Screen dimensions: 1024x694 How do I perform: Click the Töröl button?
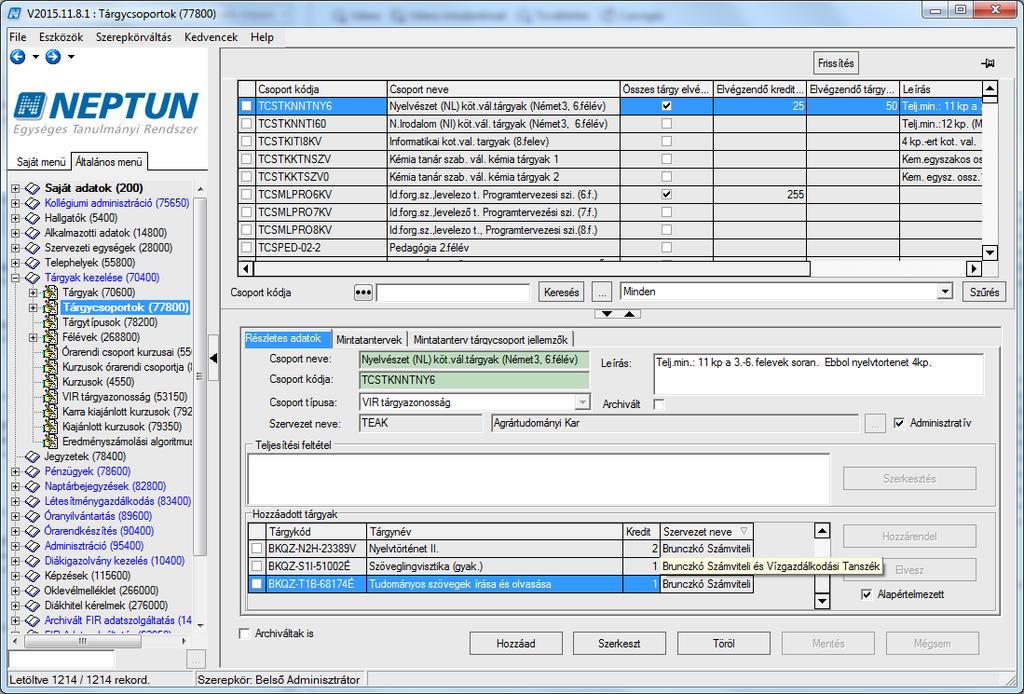724,644
